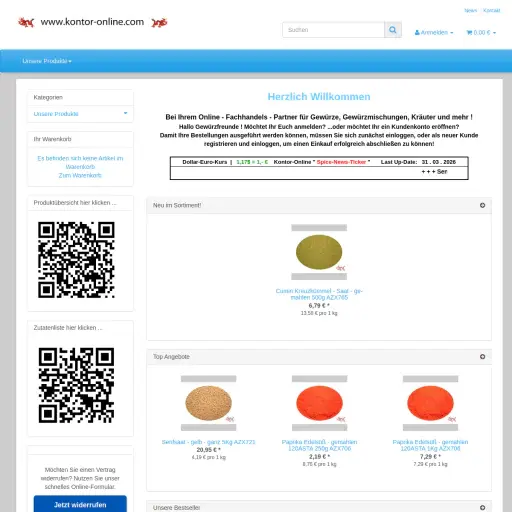Click the Spice-News-Ticker red text
Viewport: 512px width, 512px height.
pos(341,162)
